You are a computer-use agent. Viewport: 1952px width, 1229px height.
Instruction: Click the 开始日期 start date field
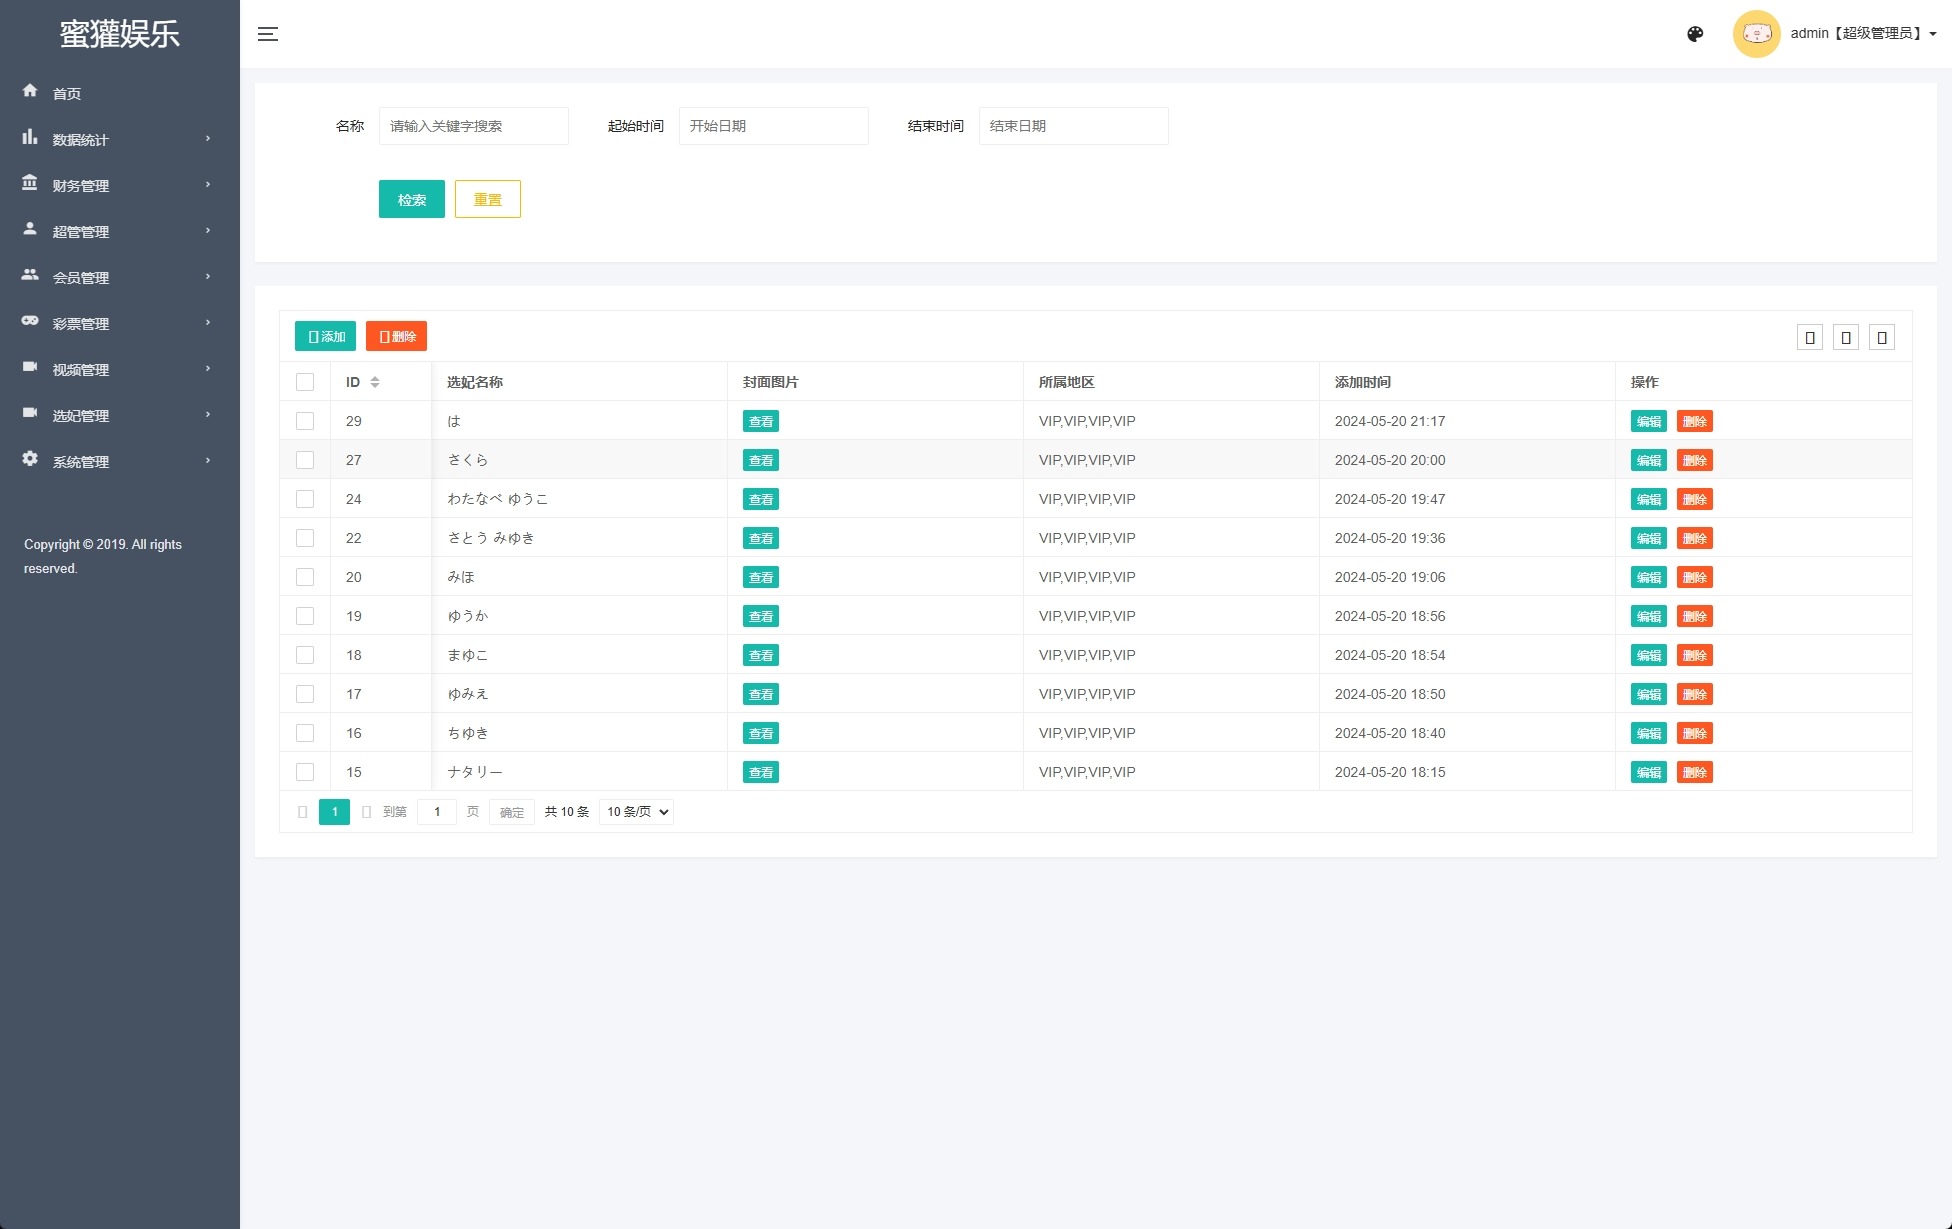point(773,126)
